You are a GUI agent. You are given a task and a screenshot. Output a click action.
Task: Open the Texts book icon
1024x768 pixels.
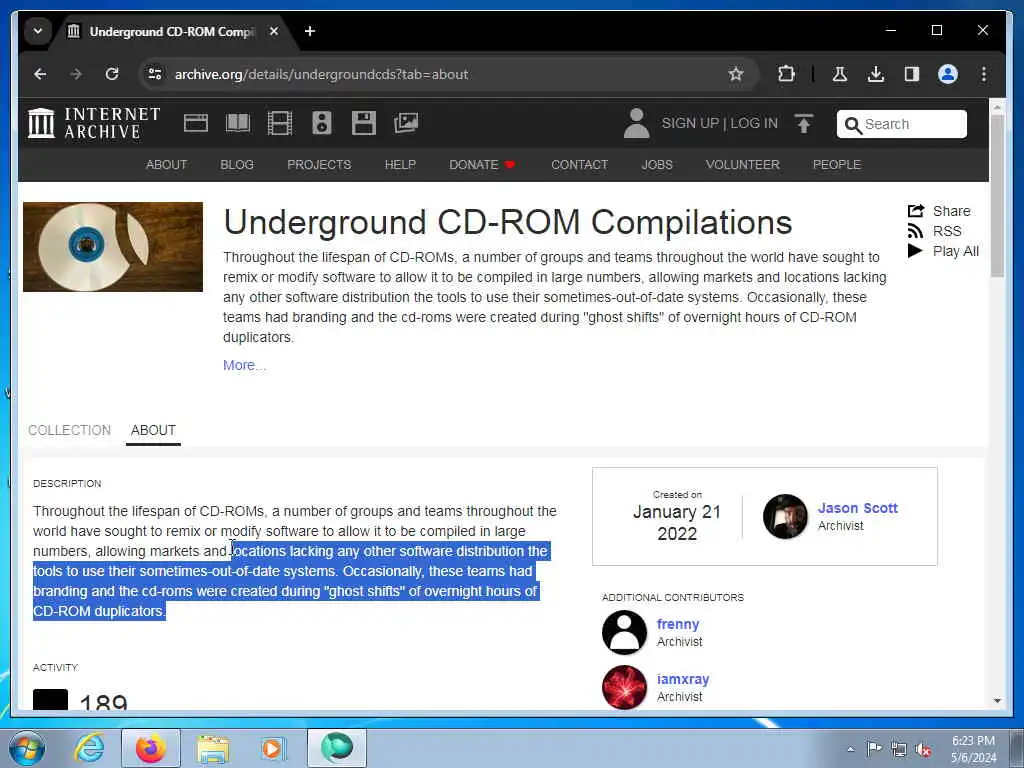238,123
